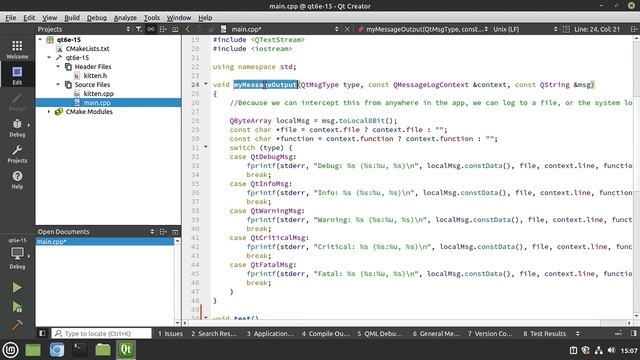Build the project with hammer icon
640x360 pixels.
click(17, 325)
